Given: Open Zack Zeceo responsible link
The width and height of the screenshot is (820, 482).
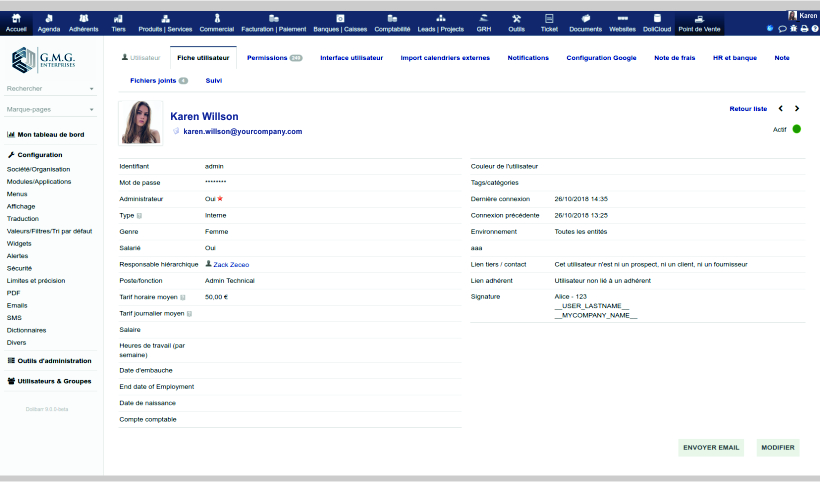Looking at the screenshot, I should [230, 264].
